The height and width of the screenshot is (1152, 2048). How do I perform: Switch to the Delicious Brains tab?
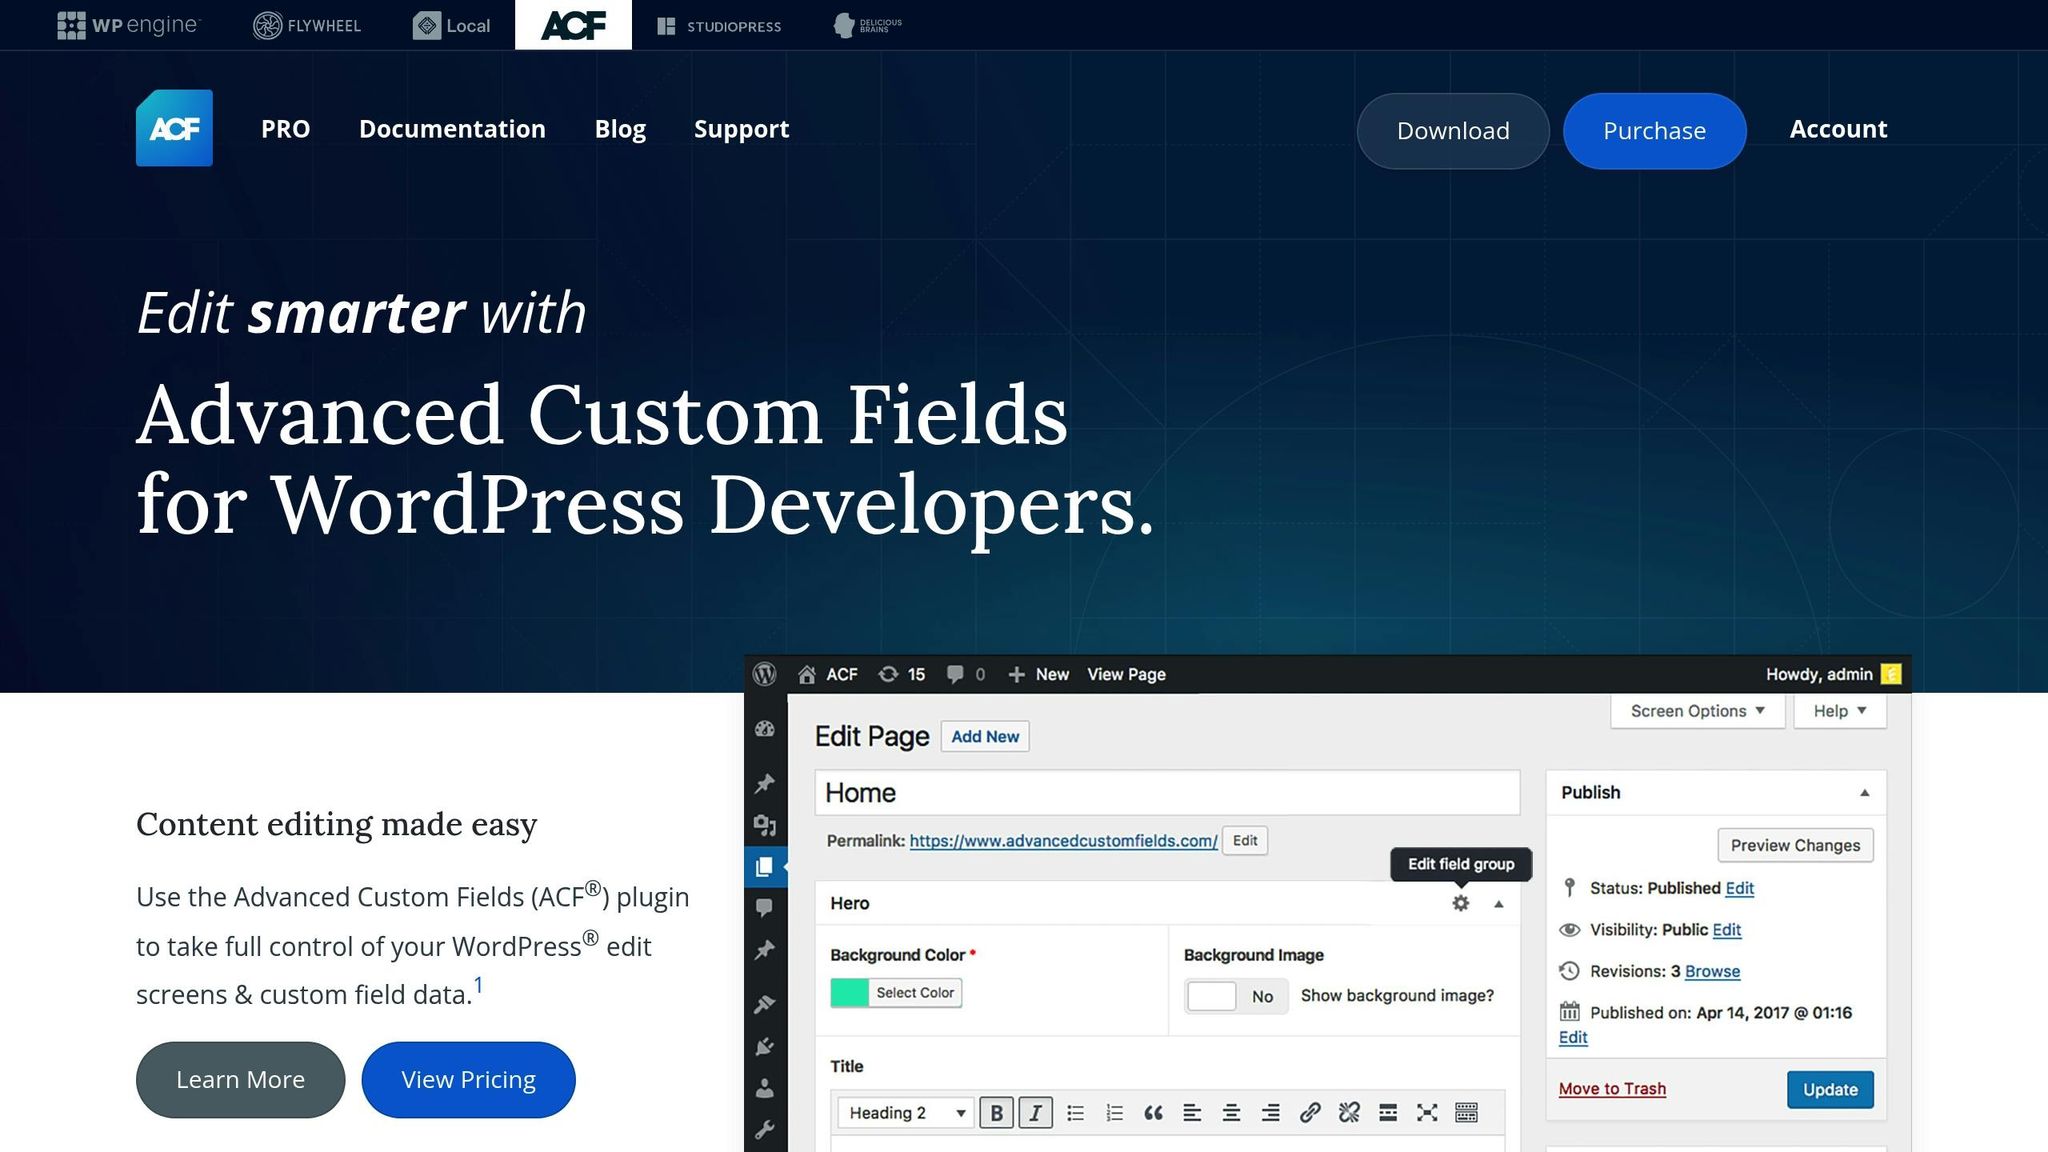click(867, 25)
